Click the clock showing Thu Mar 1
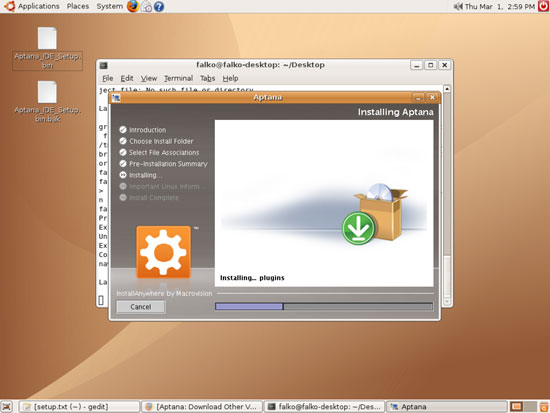The height and width of the screenshot is (413, 550). point(500,6)
